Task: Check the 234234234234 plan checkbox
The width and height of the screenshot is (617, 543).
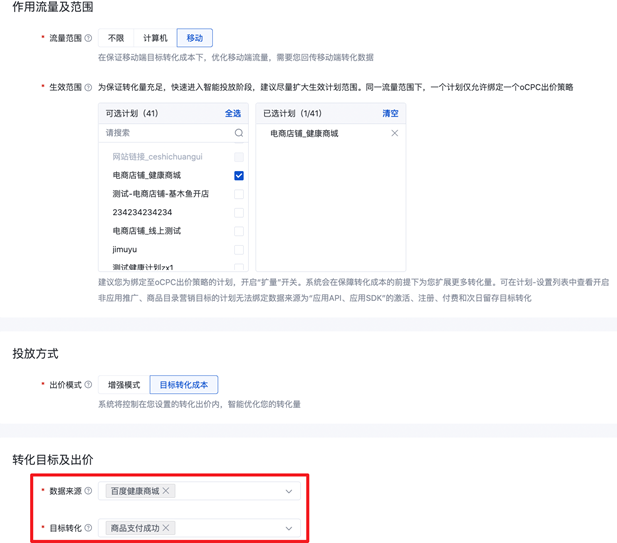Action: (239, 212)
